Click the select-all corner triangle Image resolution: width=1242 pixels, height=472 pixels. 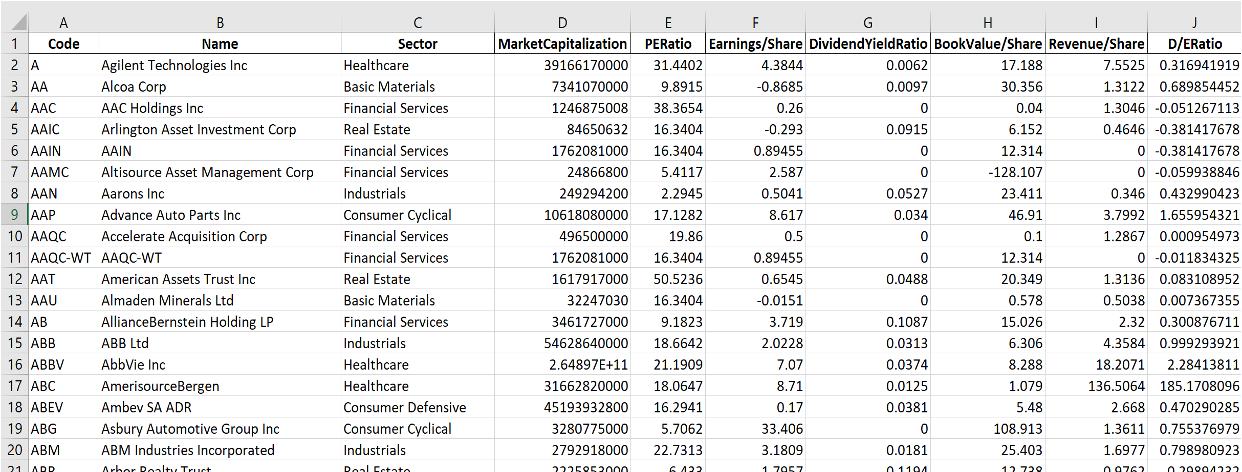[x=14, y=22]
